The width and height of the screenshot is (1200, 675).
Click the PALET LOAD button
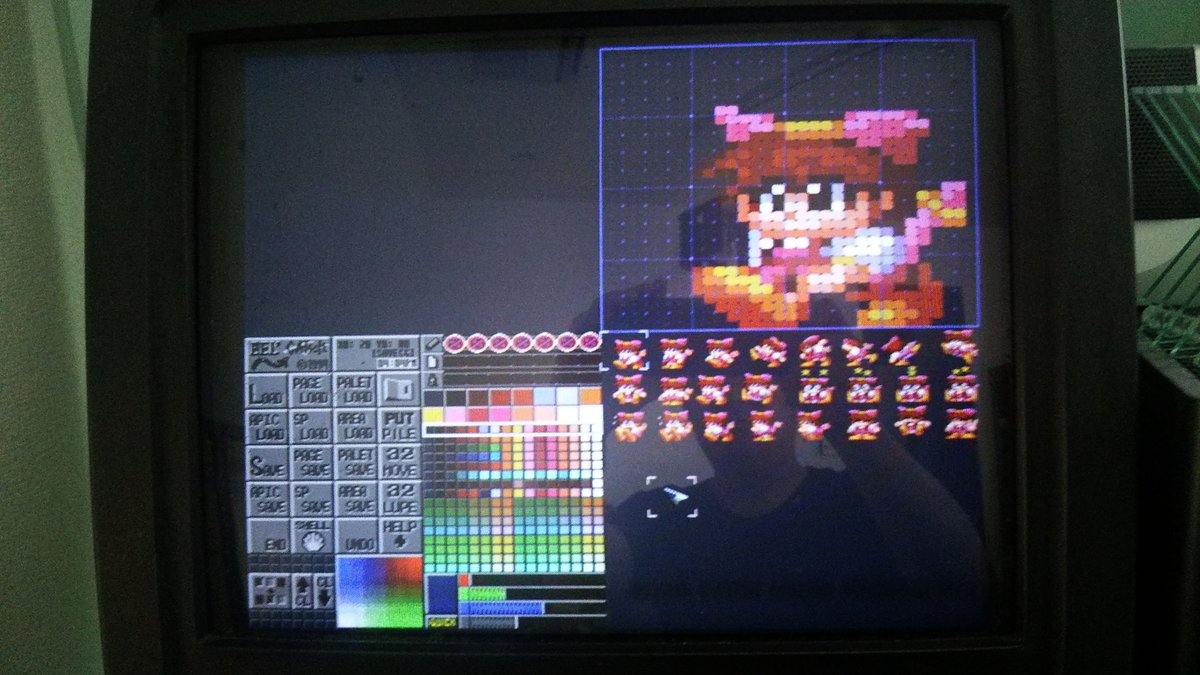tap(355, 391)
